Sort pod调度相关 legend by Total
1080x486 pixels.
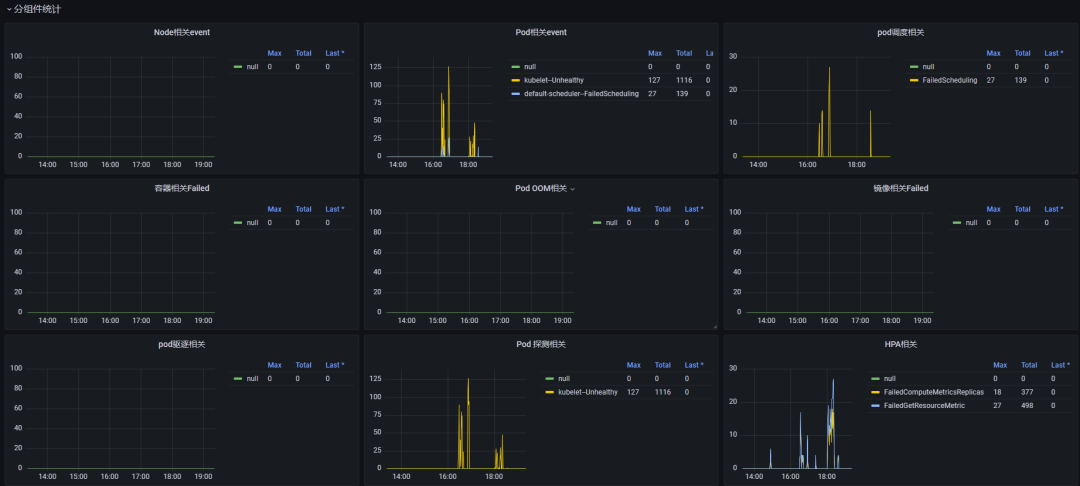click(x=1022, y=53)
